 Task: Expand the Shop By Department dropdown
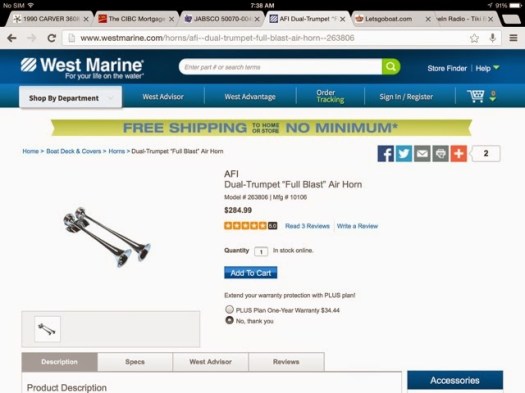point(70,97)
